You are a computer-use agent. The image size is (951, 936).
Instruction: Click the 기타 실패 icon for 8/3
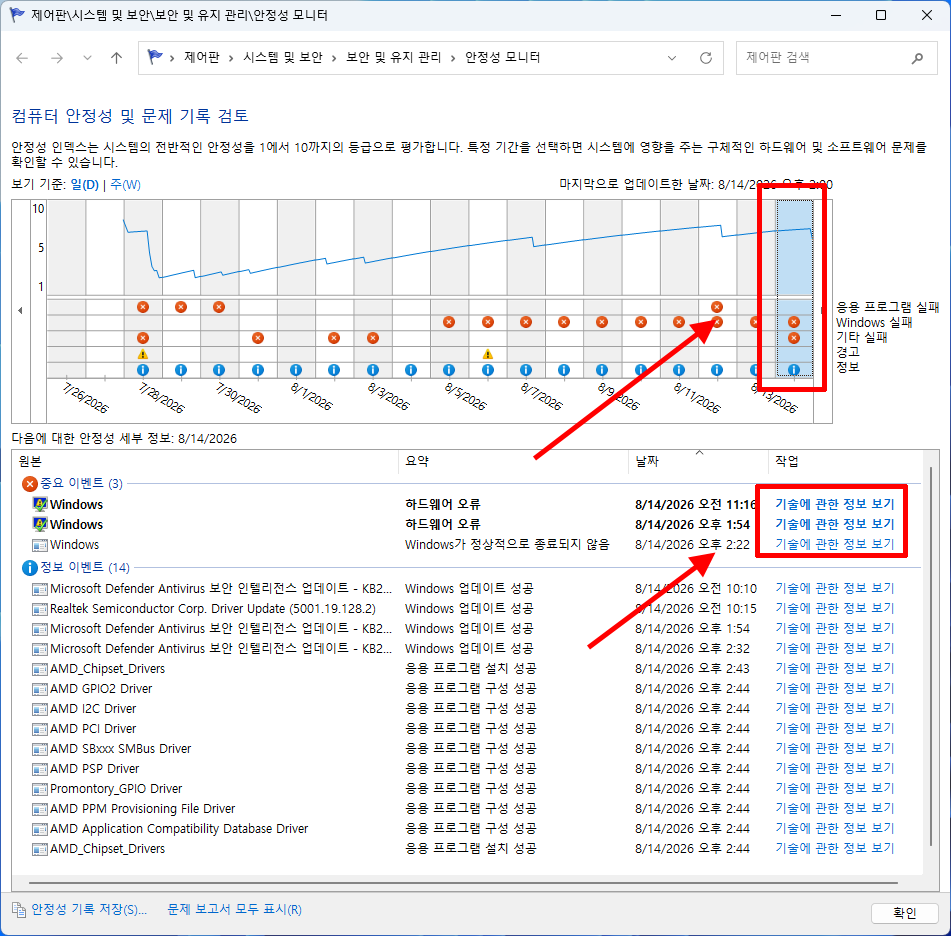[x=373, y=338]
